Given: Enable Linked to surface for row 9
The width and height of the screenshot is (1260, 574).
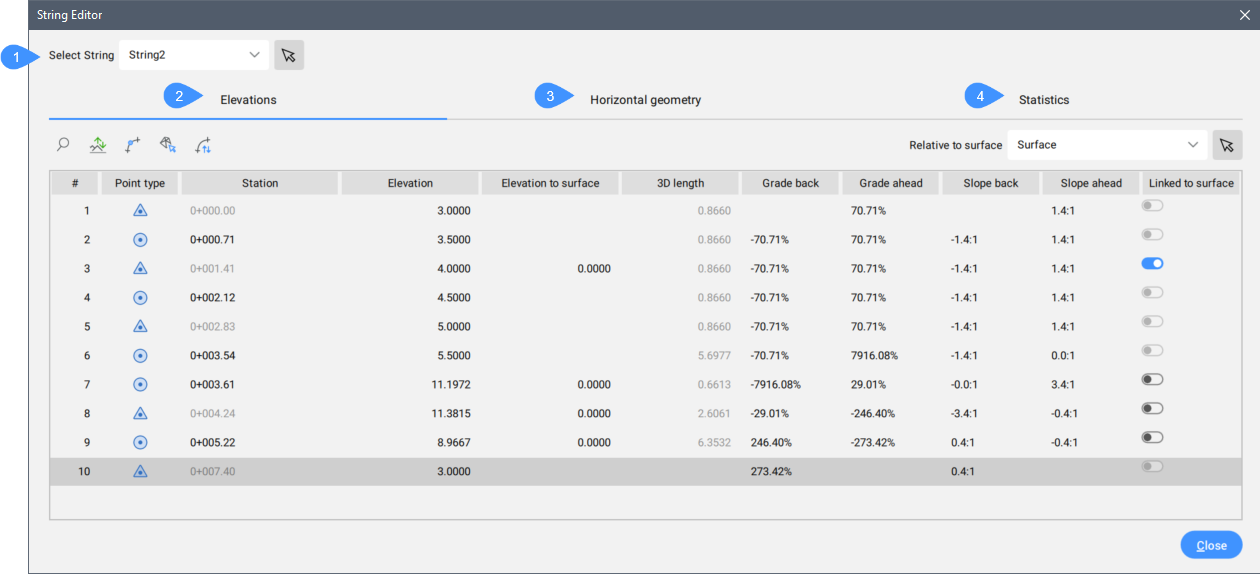Looking at the screenshot, I should pyautogui.click(x=1153, y=438).
